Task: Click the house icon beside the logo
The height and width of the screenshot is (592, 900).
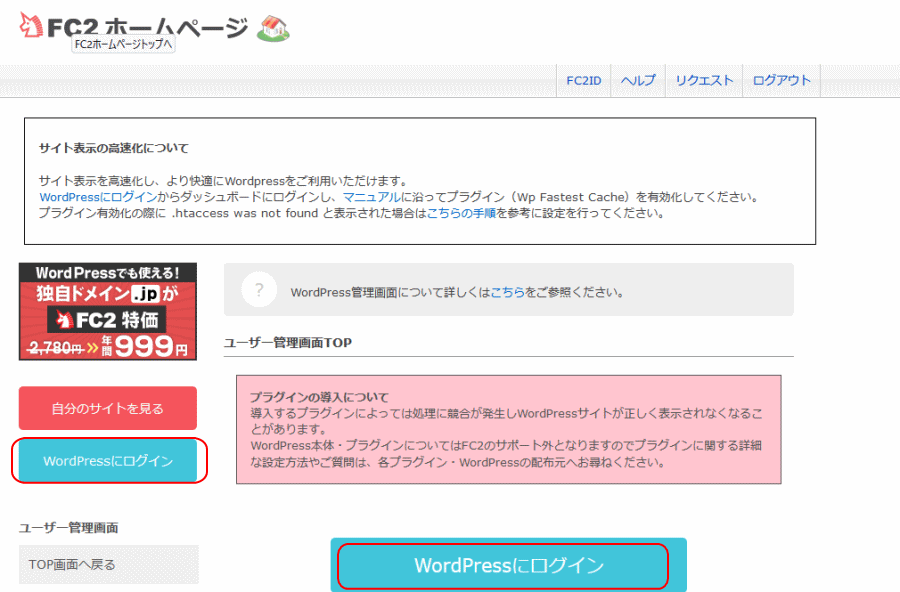Action: (273, 28)
